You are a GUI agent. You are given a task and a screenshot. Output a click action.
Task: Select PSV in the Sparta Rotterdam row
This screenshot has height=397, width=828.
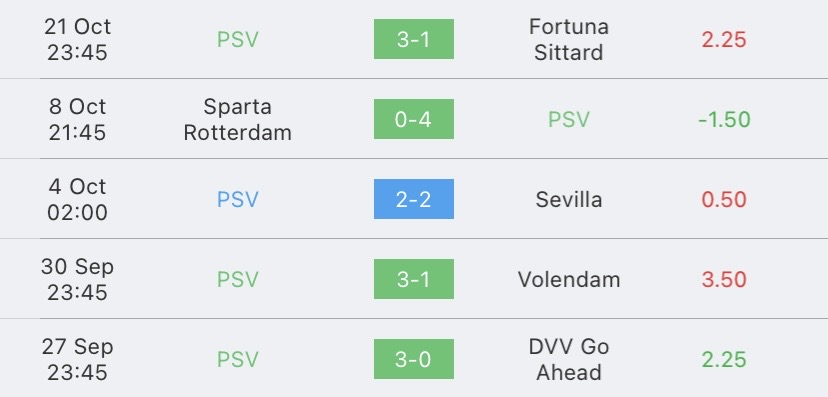(x=569, y=119)
